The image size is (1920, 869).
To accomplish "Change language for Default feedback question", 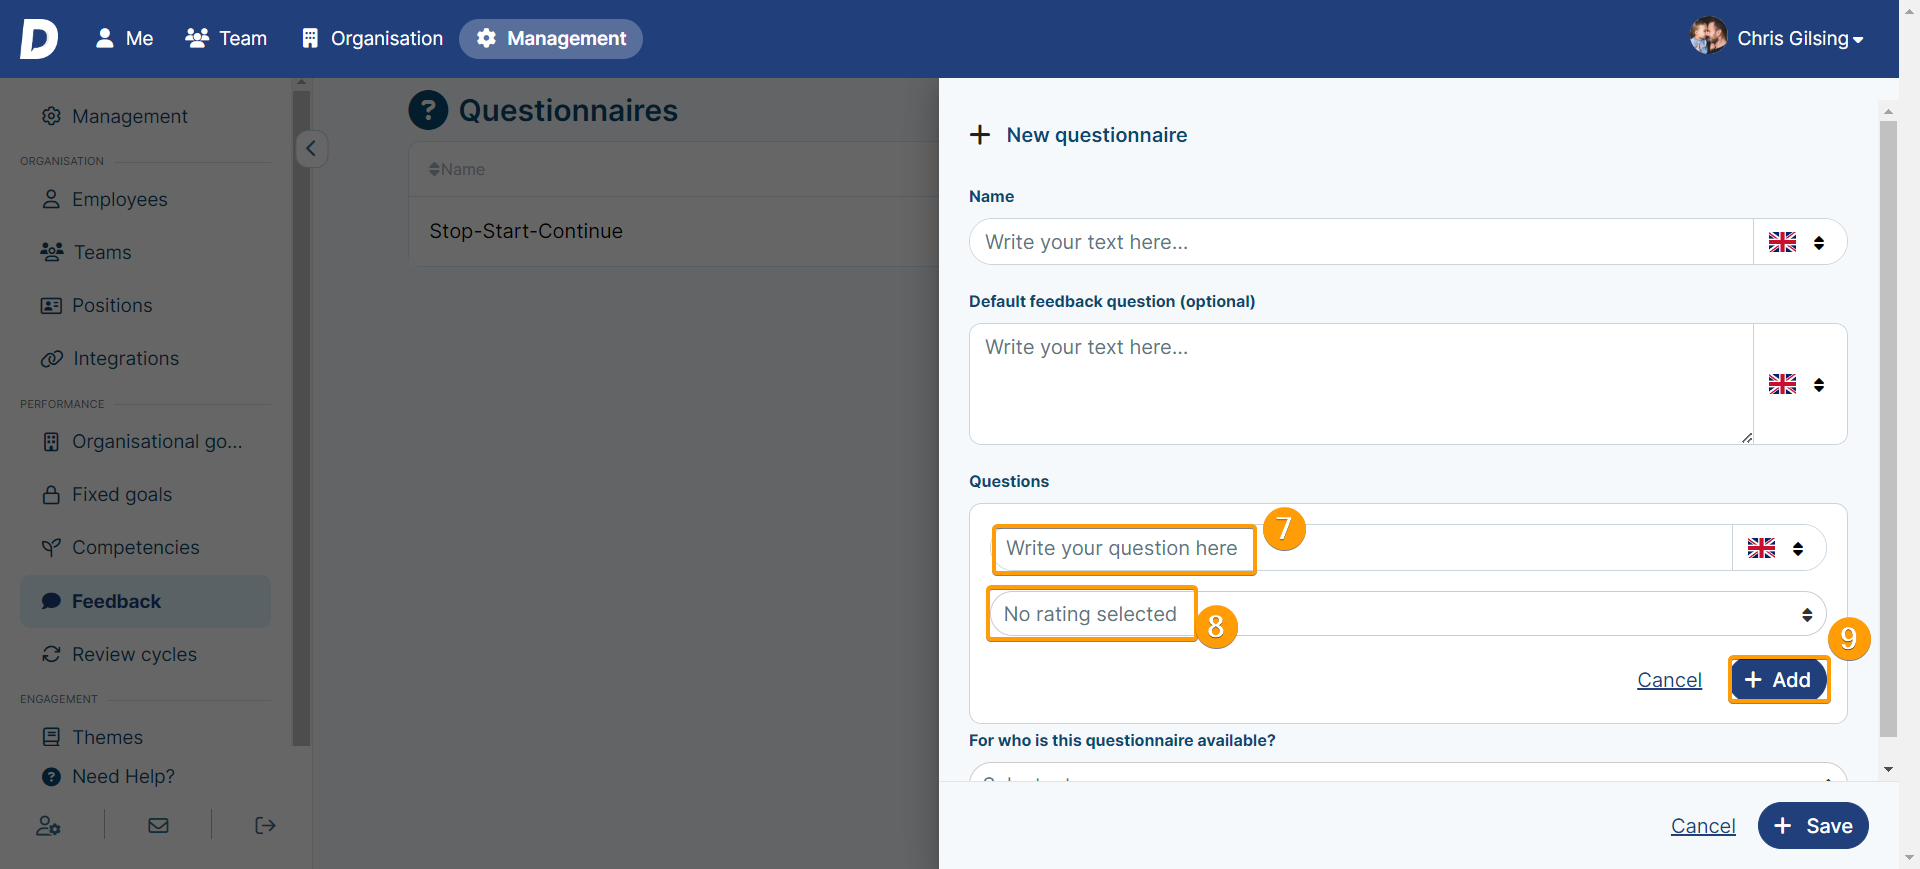I will tap(1799, 384).
